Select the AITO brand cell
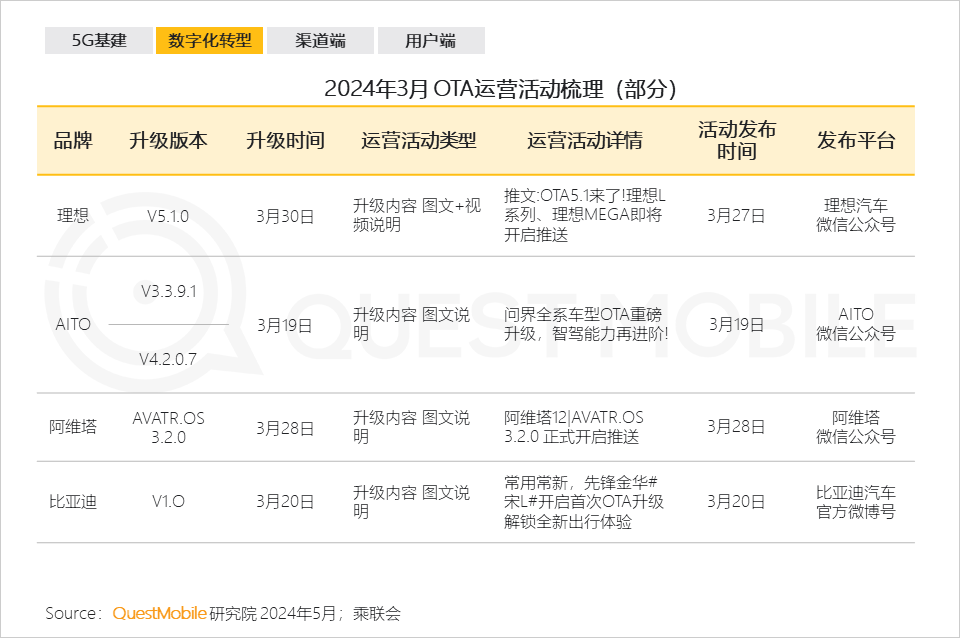 73,325
